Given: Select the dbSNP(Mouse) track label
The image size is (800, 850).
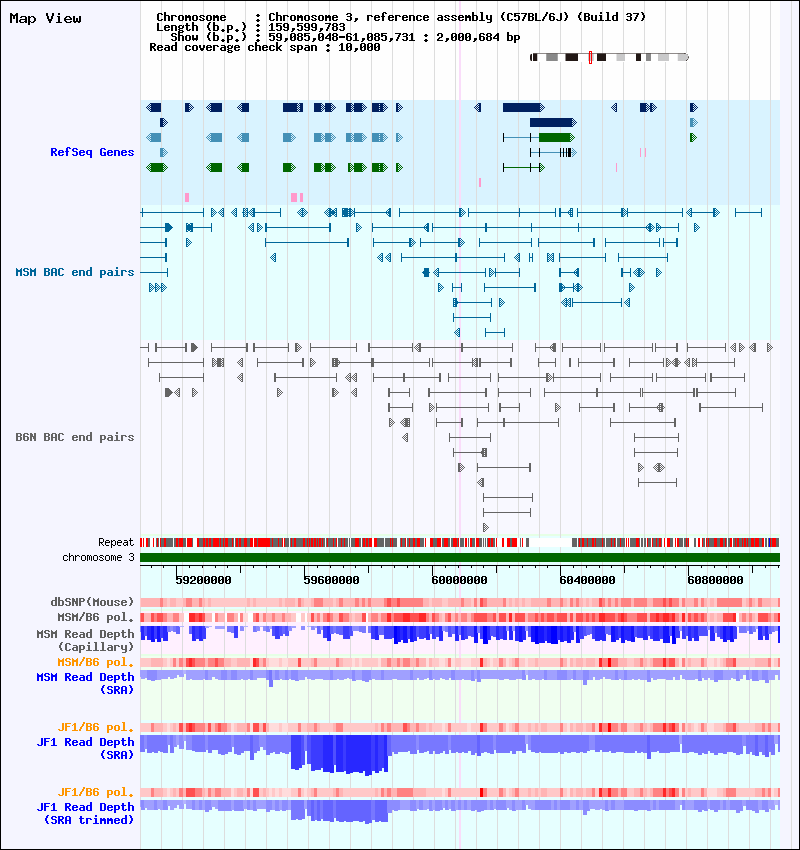Looking at the screenshot, I should point(92,602).
